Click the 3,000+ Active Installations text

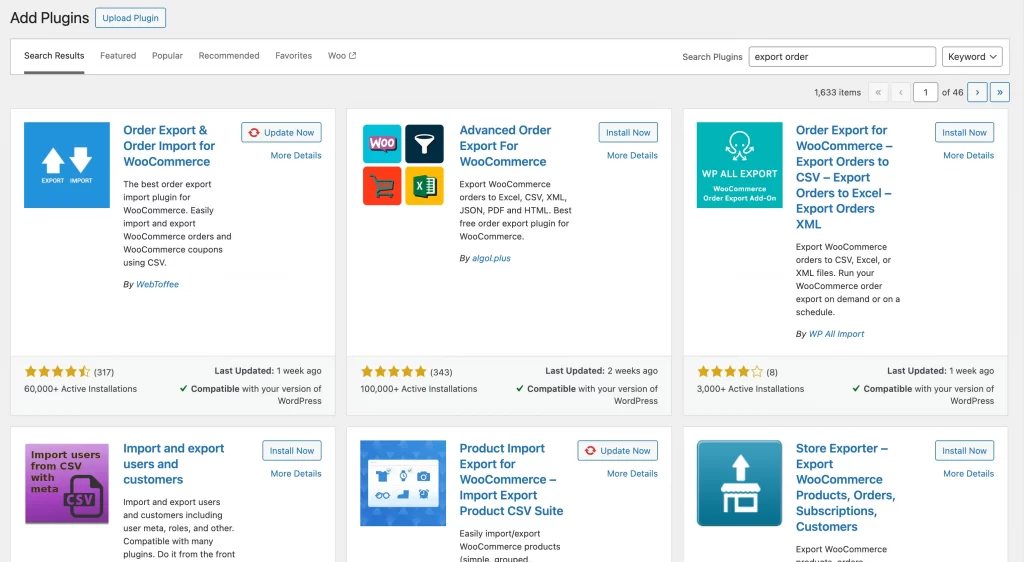750,388
